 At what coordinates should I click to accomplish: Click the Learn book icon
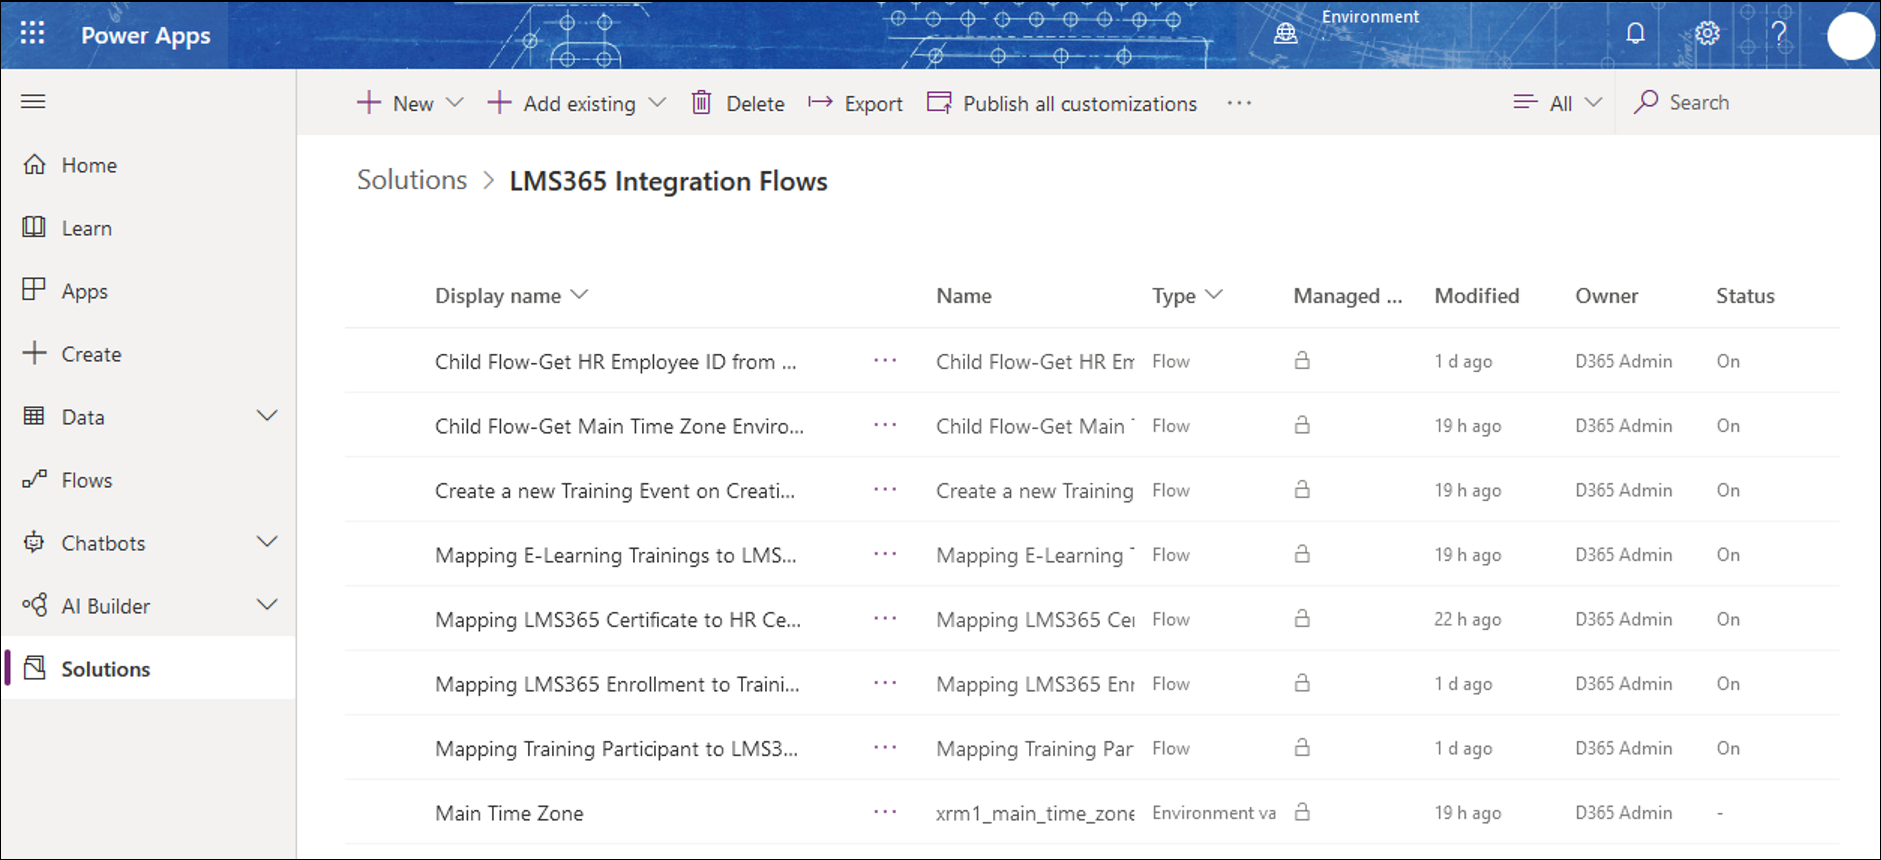[34, 227]
